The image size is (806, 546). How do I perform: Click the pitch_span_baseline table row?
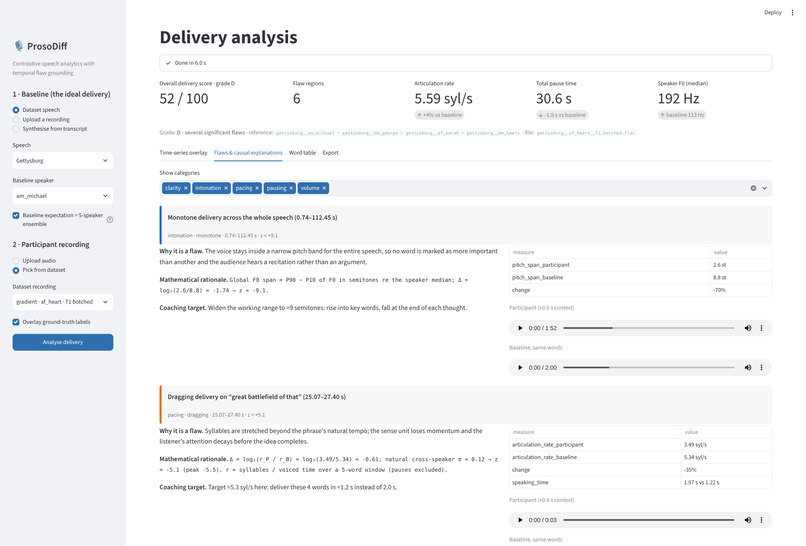coord(640,278)
